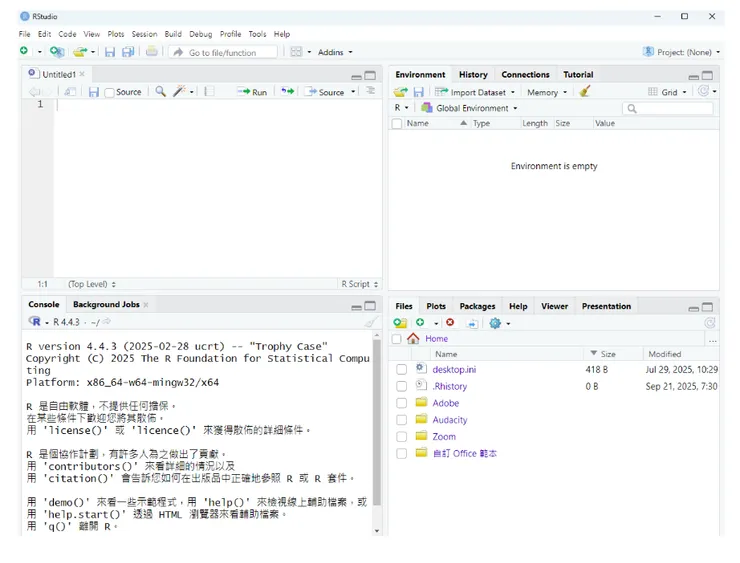Open Memory usage dropdown

(547, 92)
